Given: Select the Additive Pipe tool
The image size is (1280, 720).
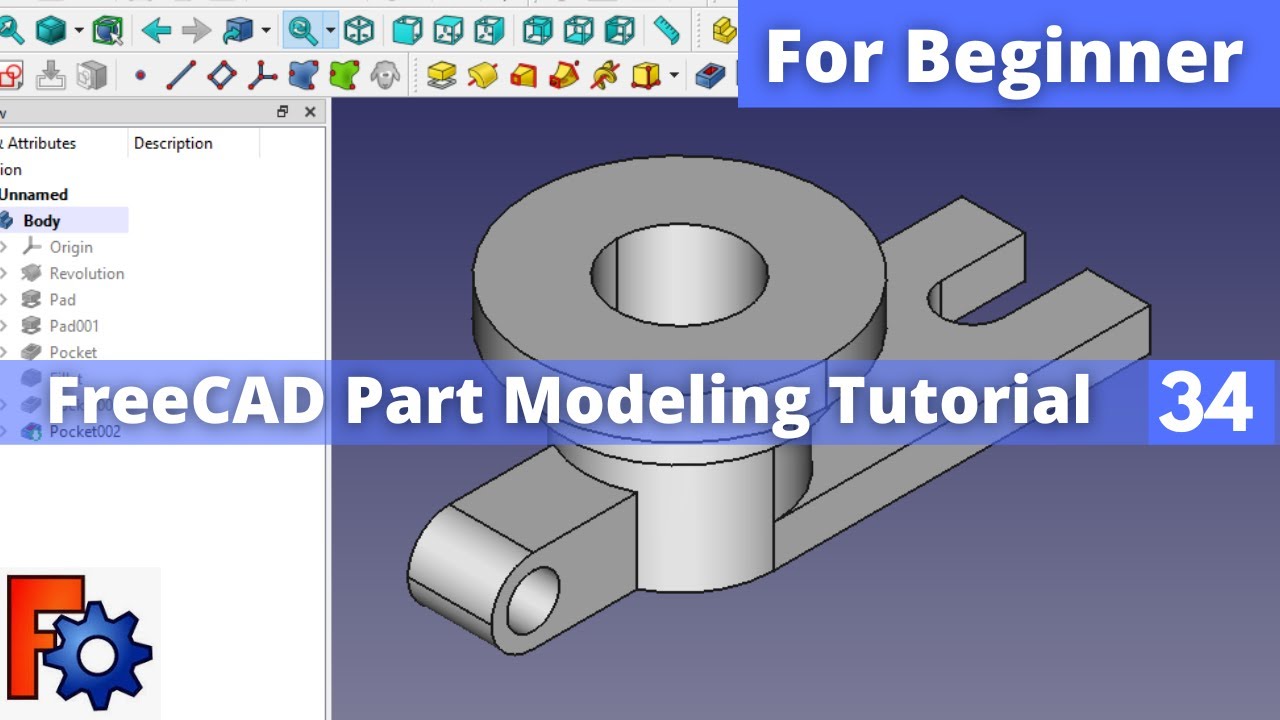Looking at the screenshot, I should pos(564,74).
